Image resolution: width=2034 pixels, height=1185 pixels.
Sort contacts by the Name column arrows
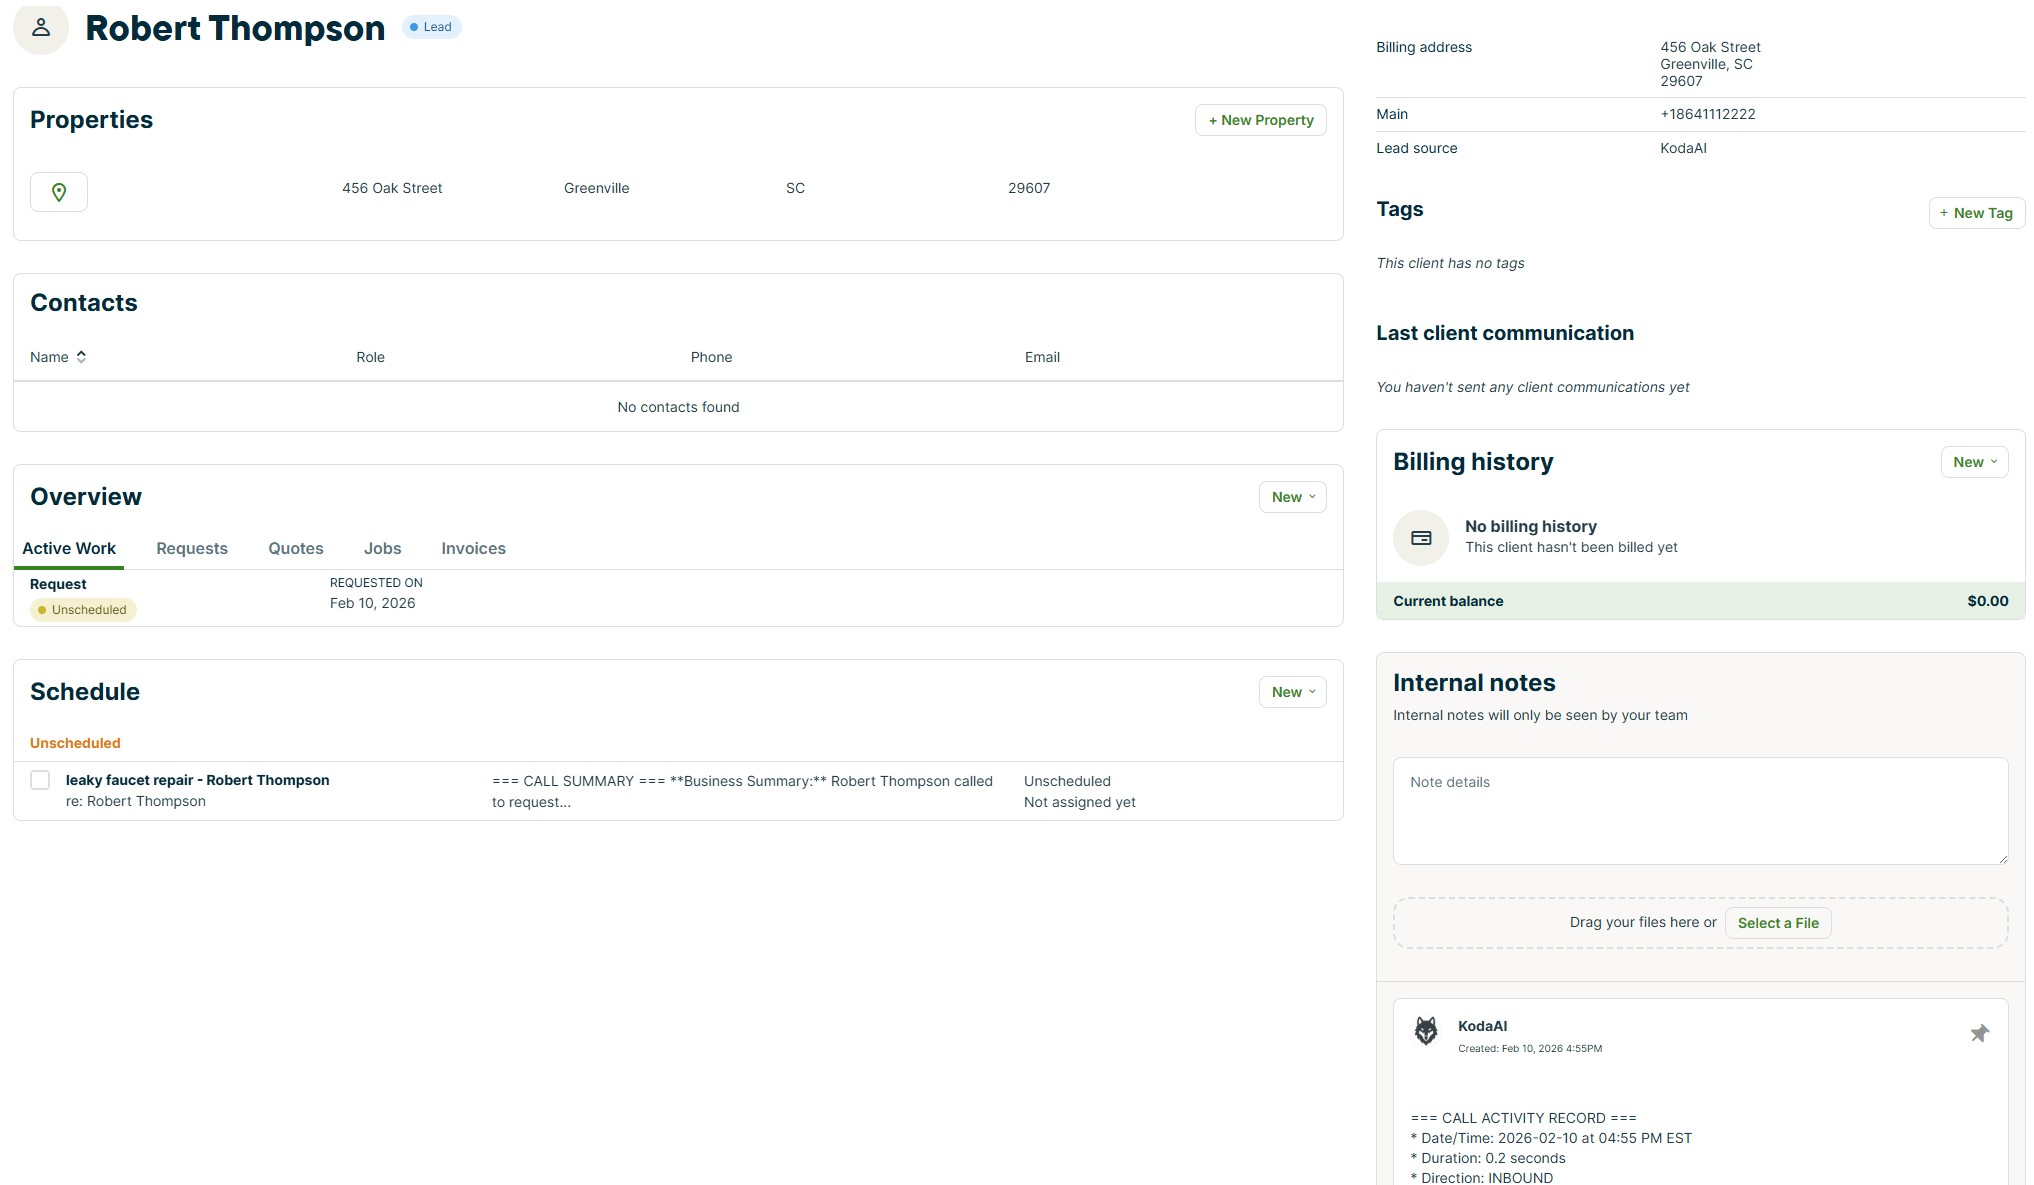[x=80, y=356]
